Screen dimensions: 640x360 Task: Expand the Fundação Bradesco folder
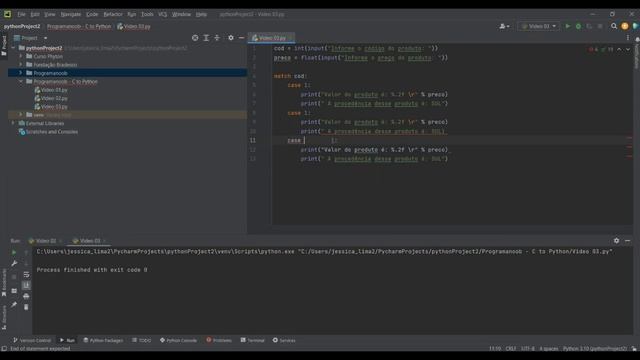pos(20,64)
